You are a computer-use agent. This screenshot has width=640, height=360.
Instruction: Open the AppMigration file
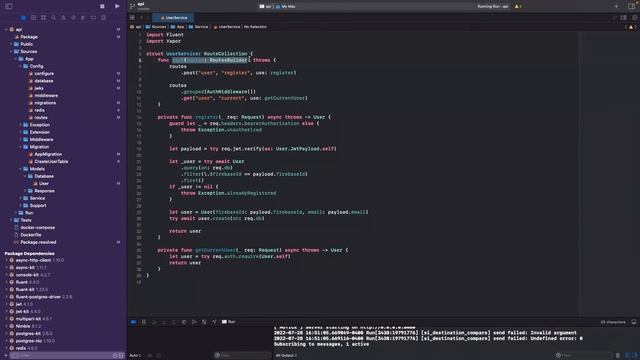point(48,154)
